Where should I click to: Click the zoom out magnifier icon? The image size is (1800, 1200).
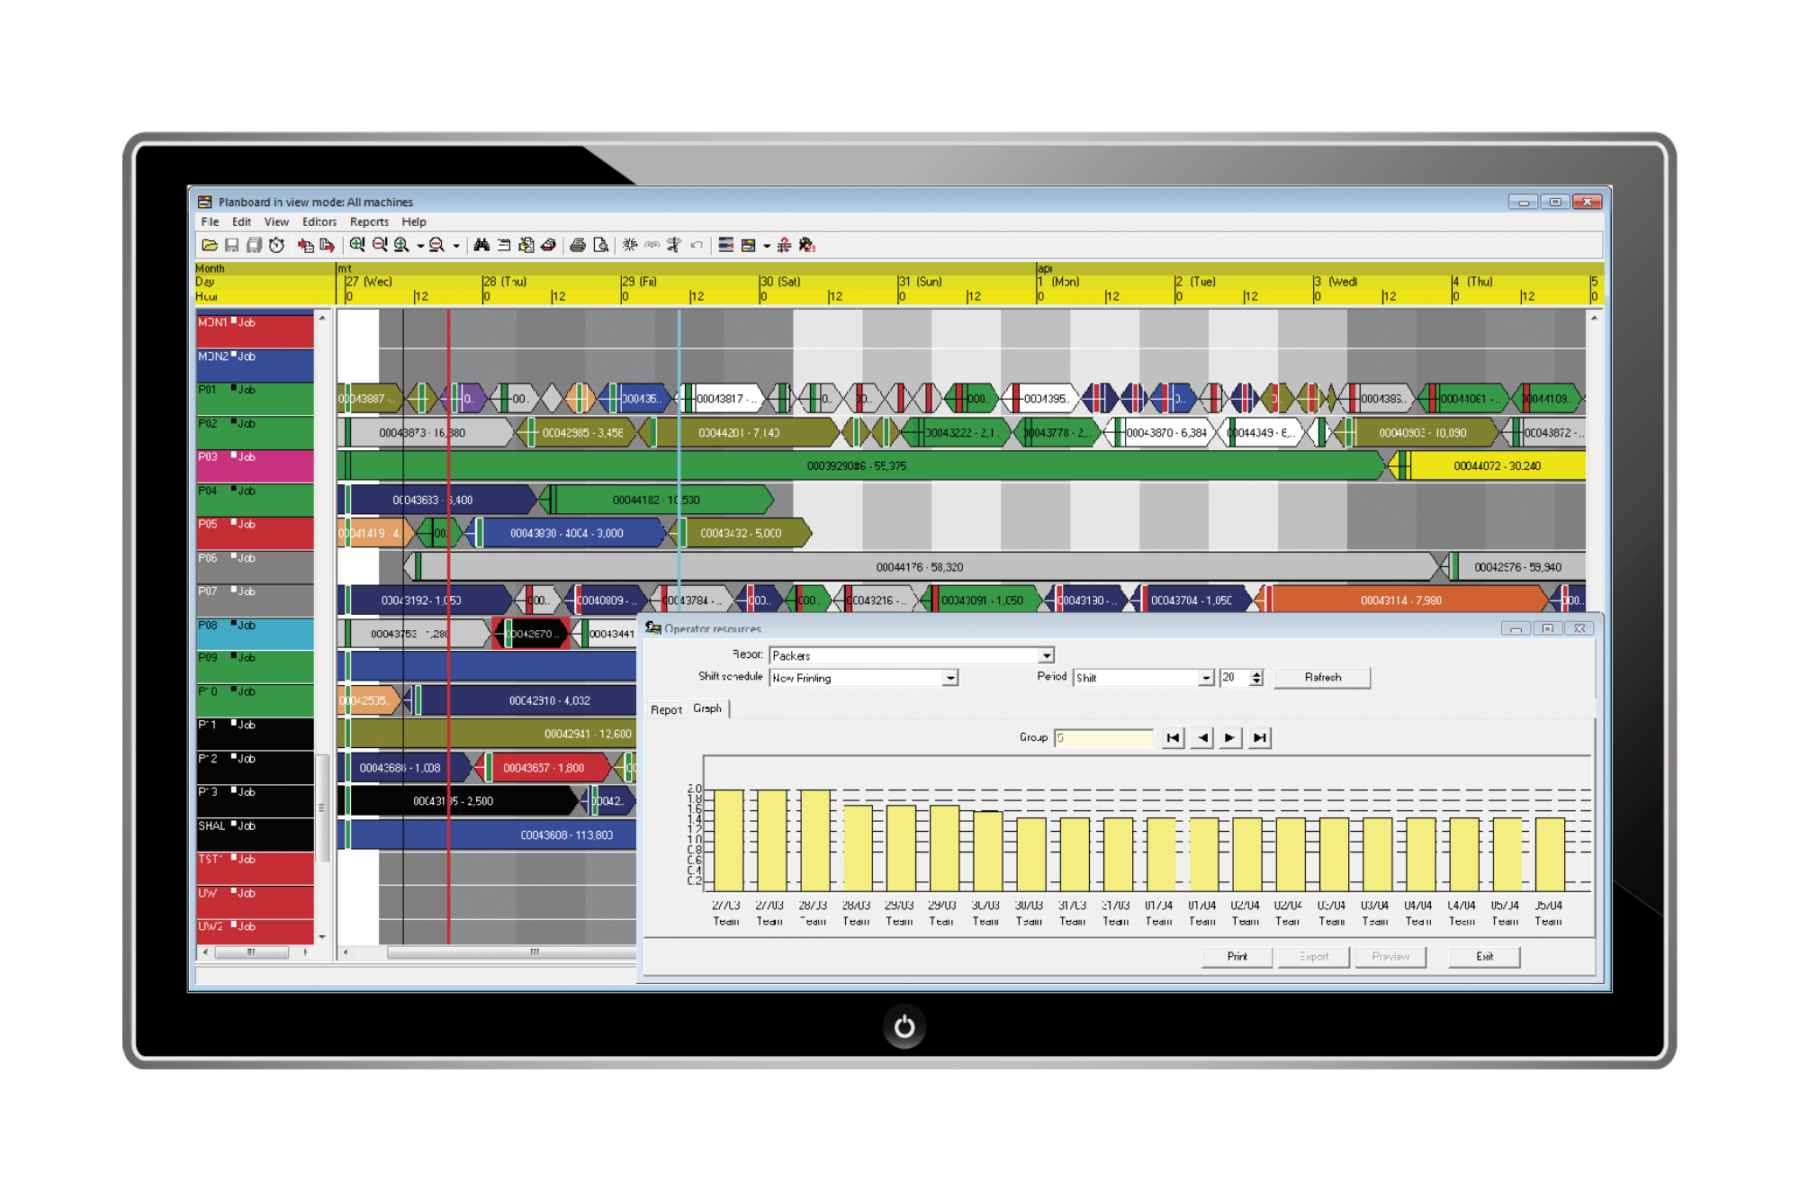[381, 245]
